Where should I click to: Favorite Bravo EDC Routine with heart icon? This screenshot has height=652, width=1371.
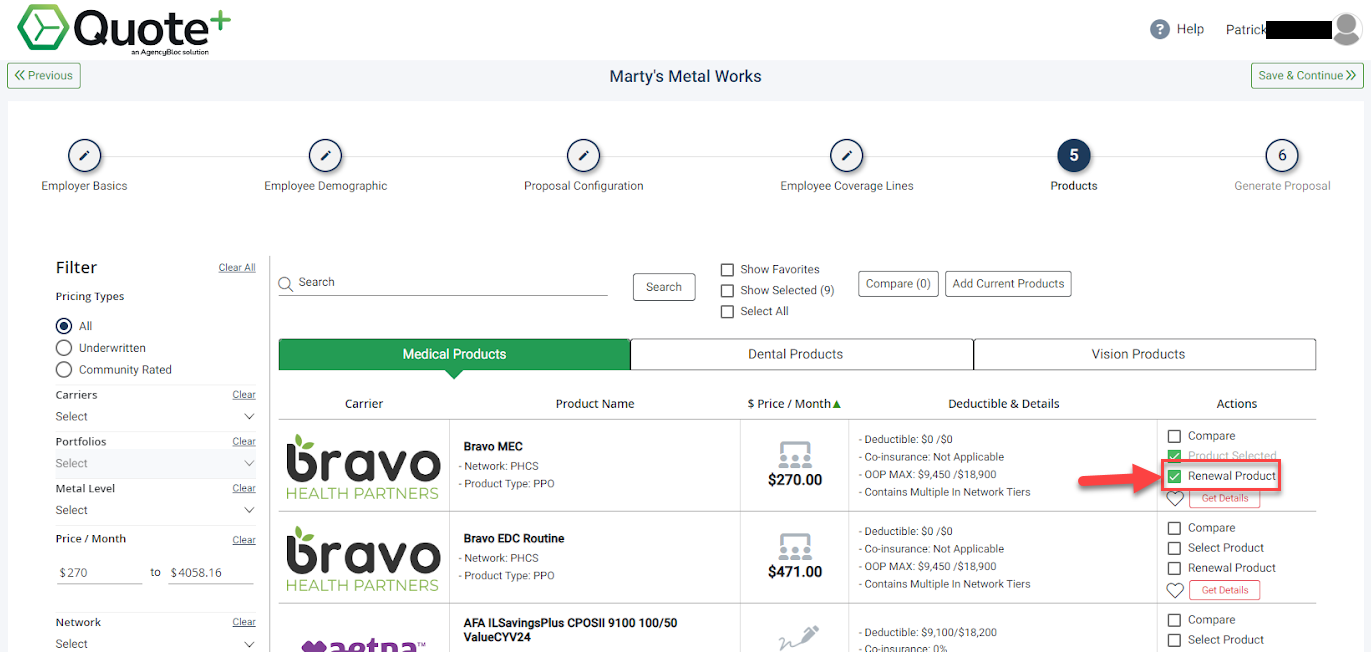coord(1175,590)
